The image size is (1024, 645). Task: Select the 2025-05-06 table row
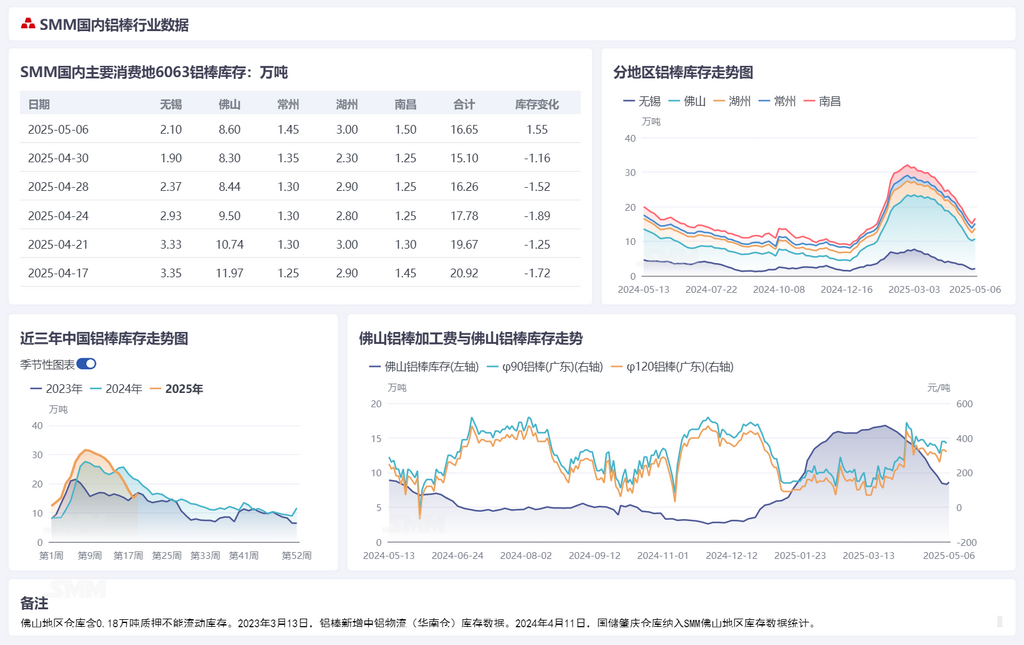299,130
